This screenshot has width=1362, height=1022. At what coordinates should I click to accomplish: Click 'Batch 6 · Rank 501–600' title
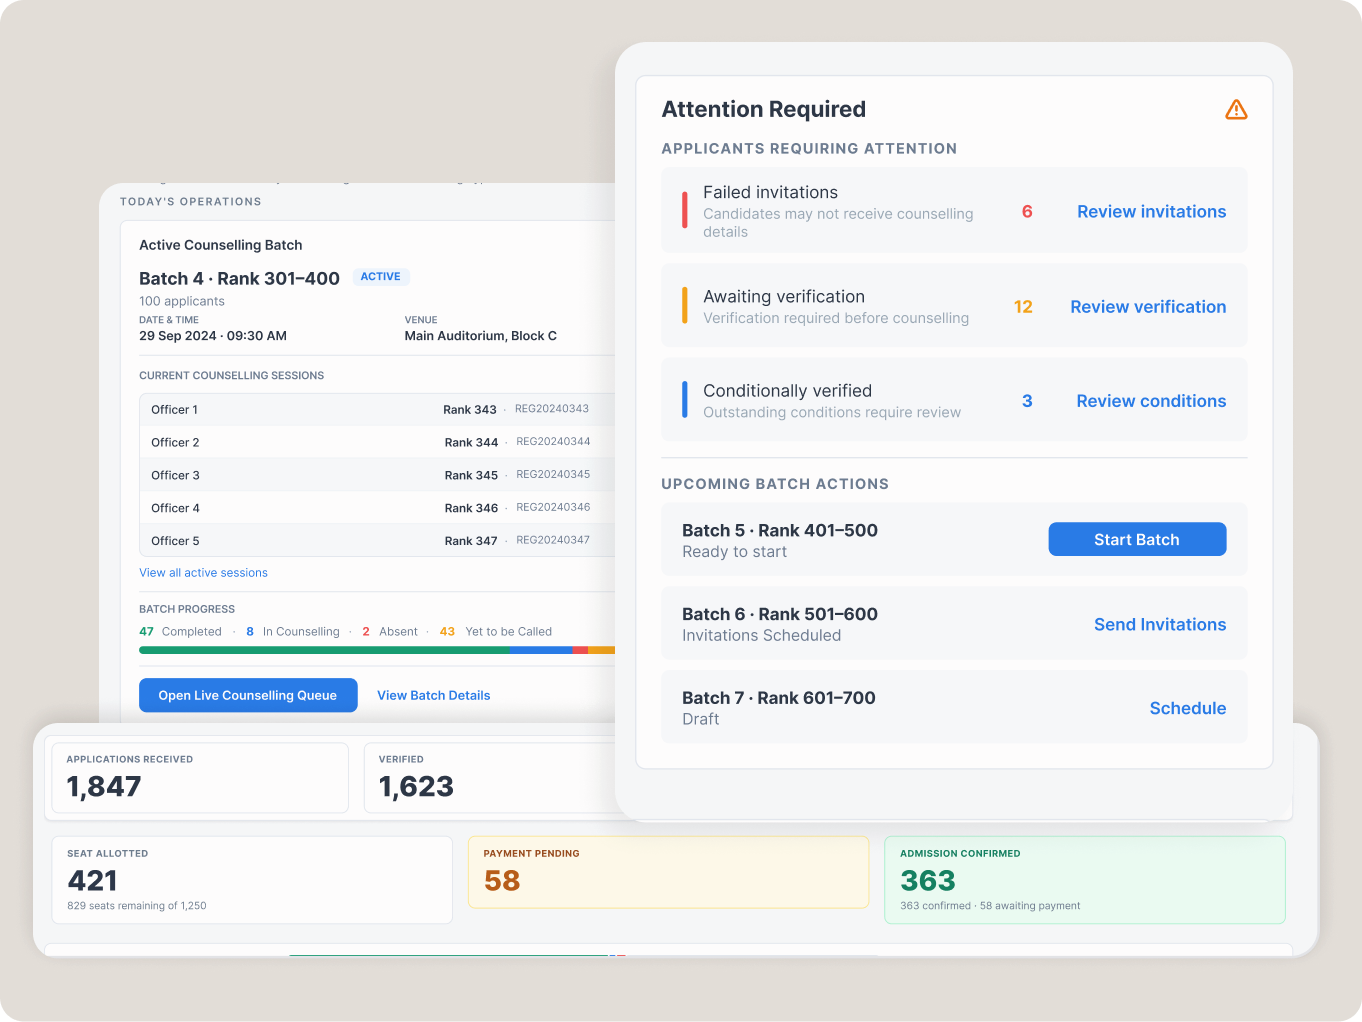point(780,614)
